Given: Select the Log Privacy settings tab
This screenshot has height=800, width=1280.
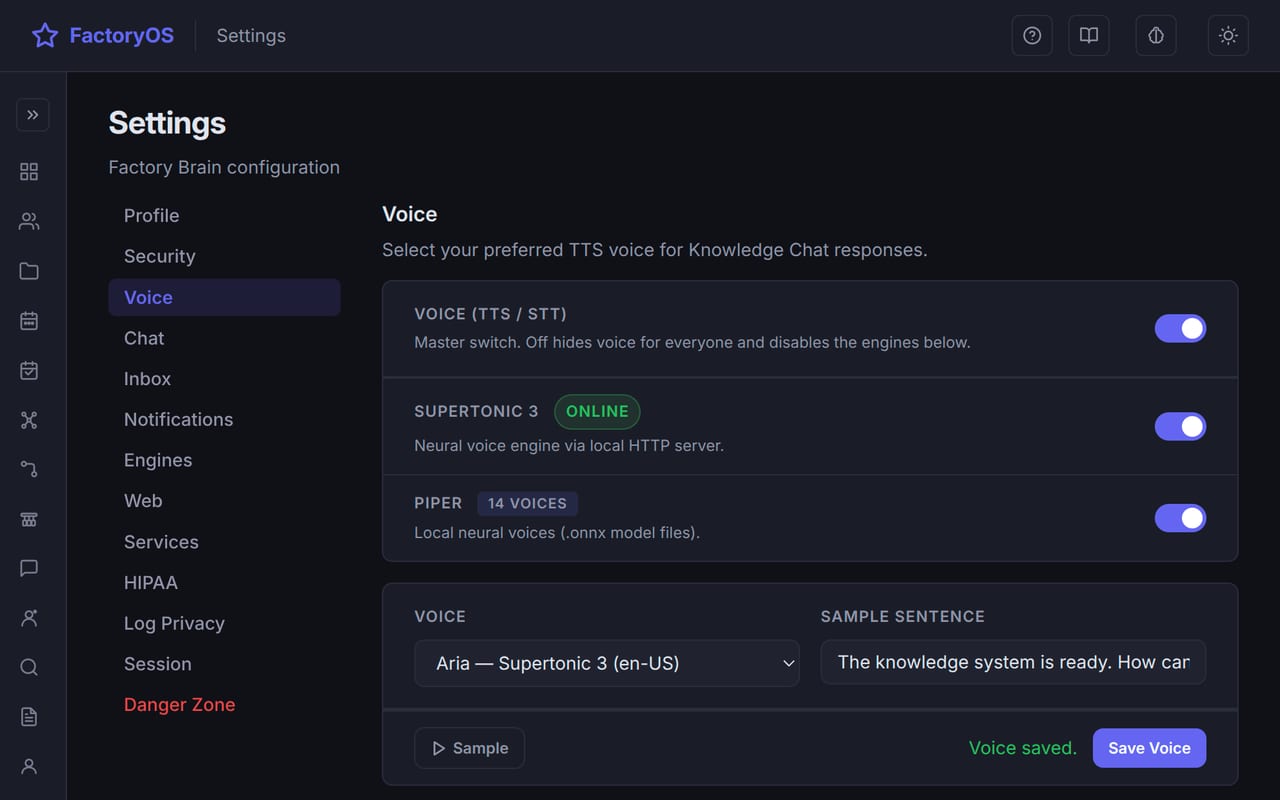Looking at the screenshot, I should pyautogui.click(x=224, y=624).
